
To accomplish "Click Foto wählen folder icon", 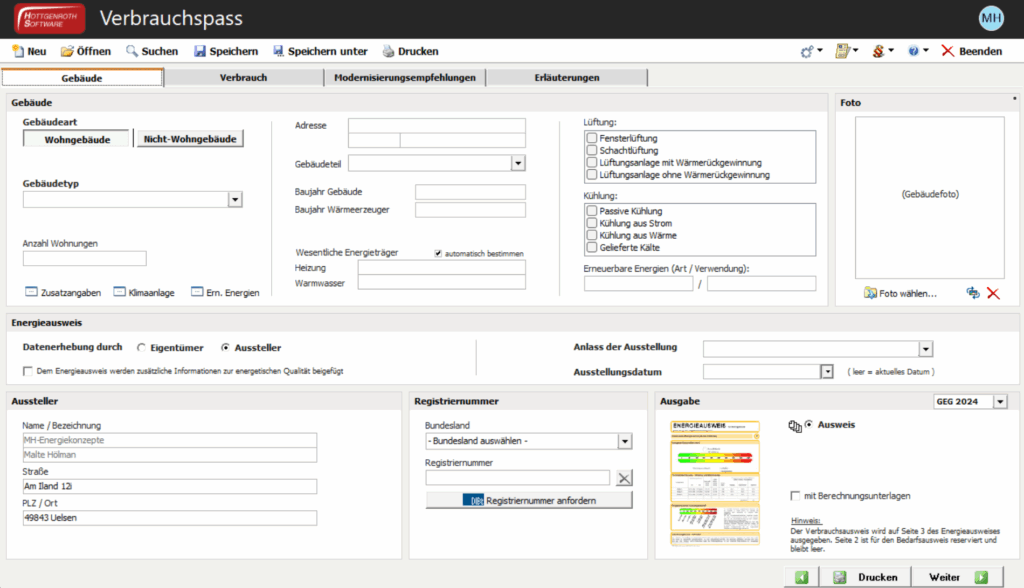I will 870,293.
